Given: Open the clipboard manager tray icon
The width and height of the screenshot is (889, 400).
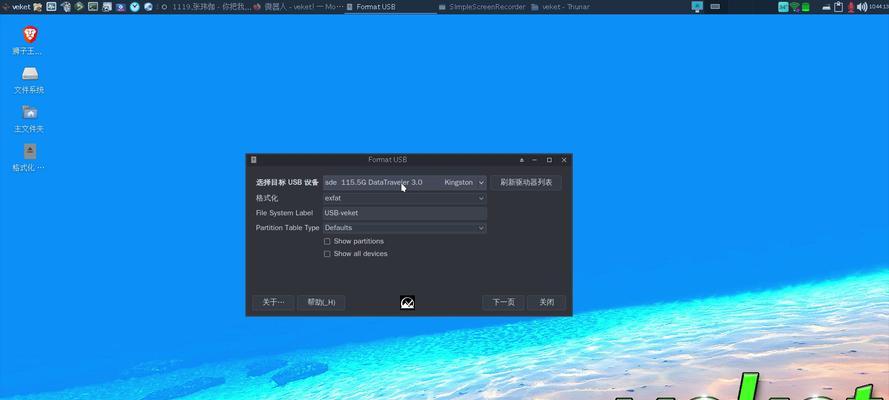Looking at the screenshot, I should click(838, 7).
